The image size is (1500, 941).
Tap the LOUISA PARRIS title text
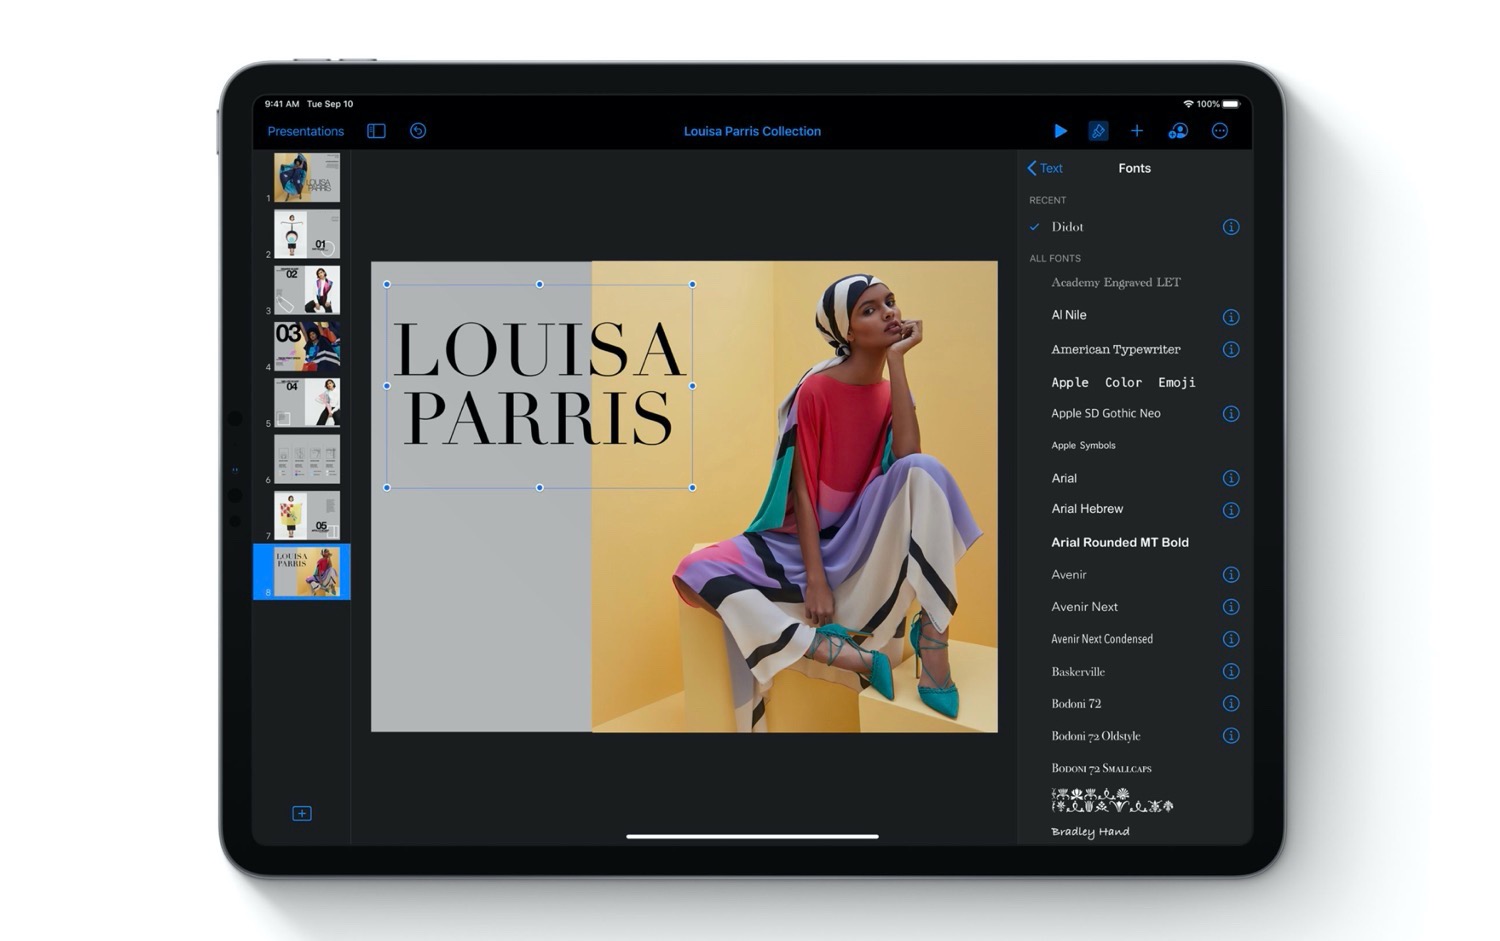[x=539, y=384]
